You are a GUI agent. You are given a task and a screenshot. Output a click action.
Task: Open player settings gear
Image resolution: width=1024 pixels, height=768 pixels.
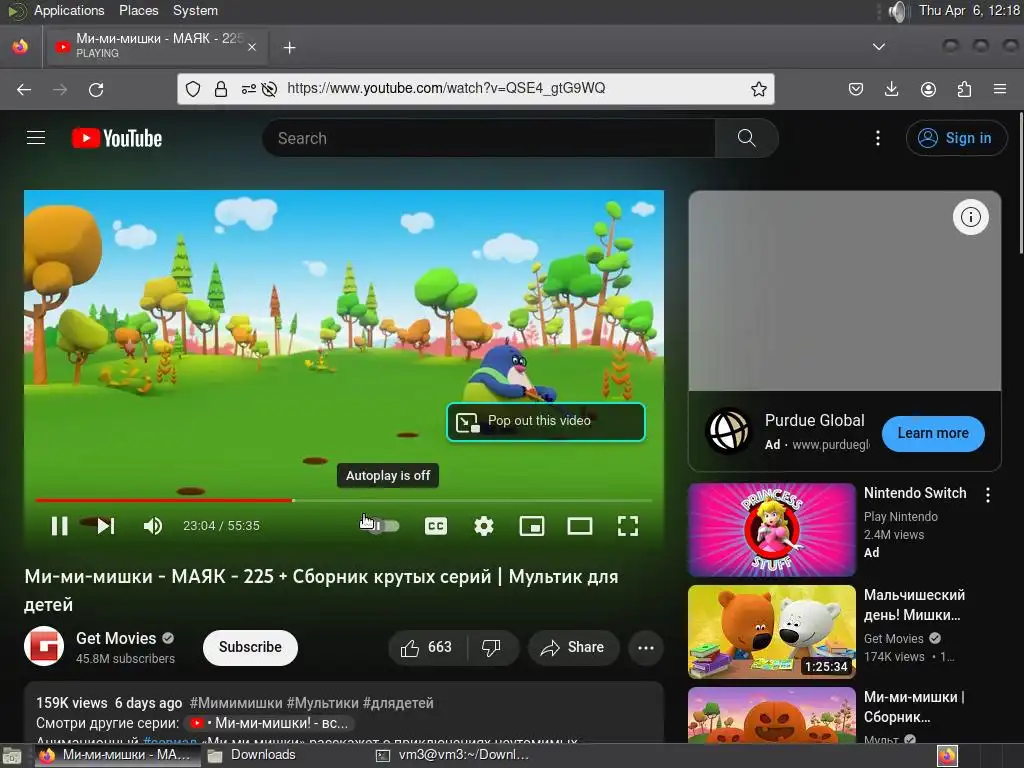coord(483,526)
